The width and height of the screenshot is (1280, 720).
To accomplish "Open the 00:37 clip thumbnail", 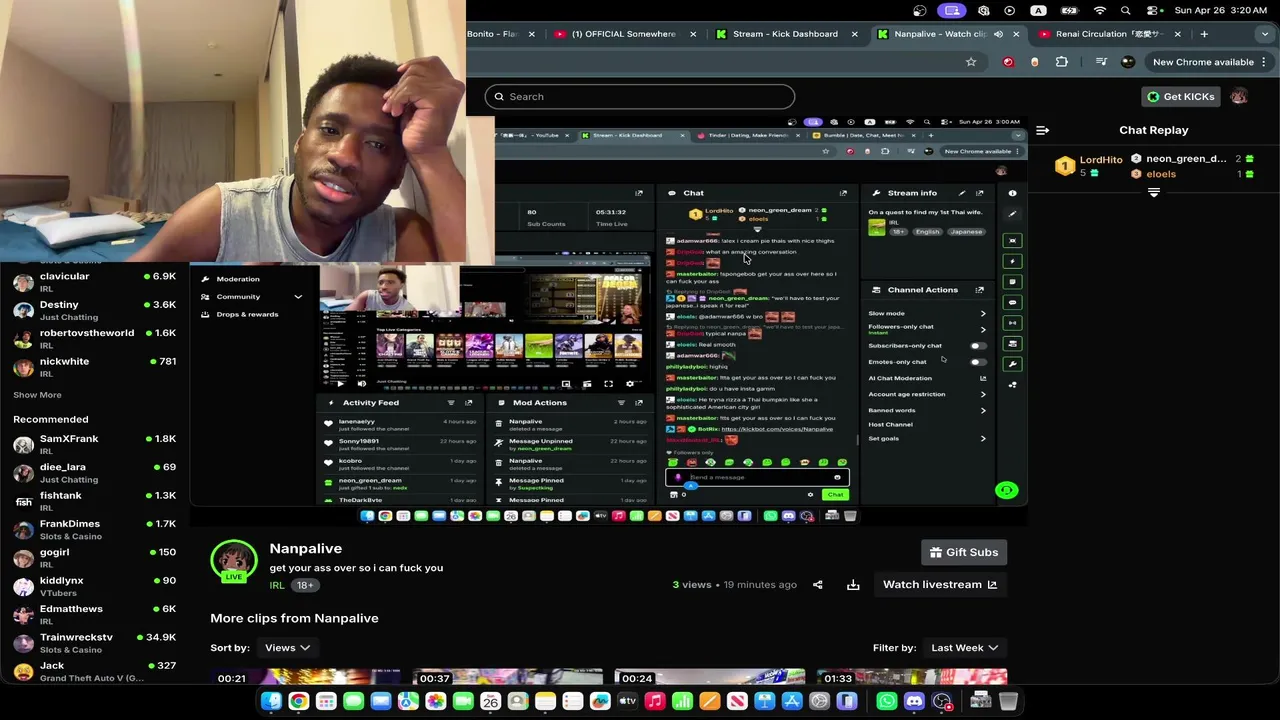I will (x=508, y=677).
